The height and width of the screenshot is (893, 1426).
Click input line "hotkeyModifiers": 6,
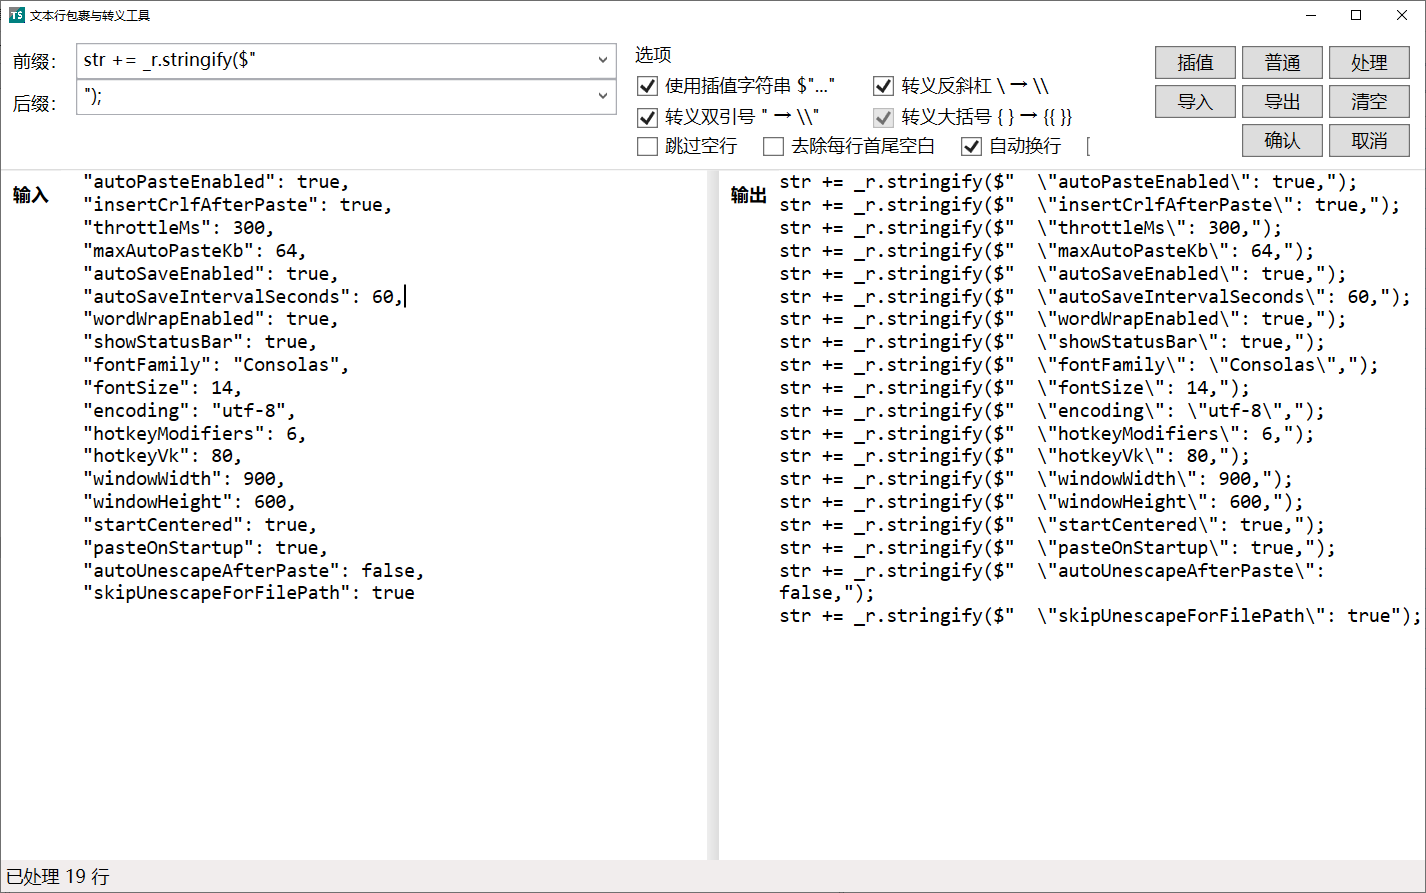coord(195,434)
